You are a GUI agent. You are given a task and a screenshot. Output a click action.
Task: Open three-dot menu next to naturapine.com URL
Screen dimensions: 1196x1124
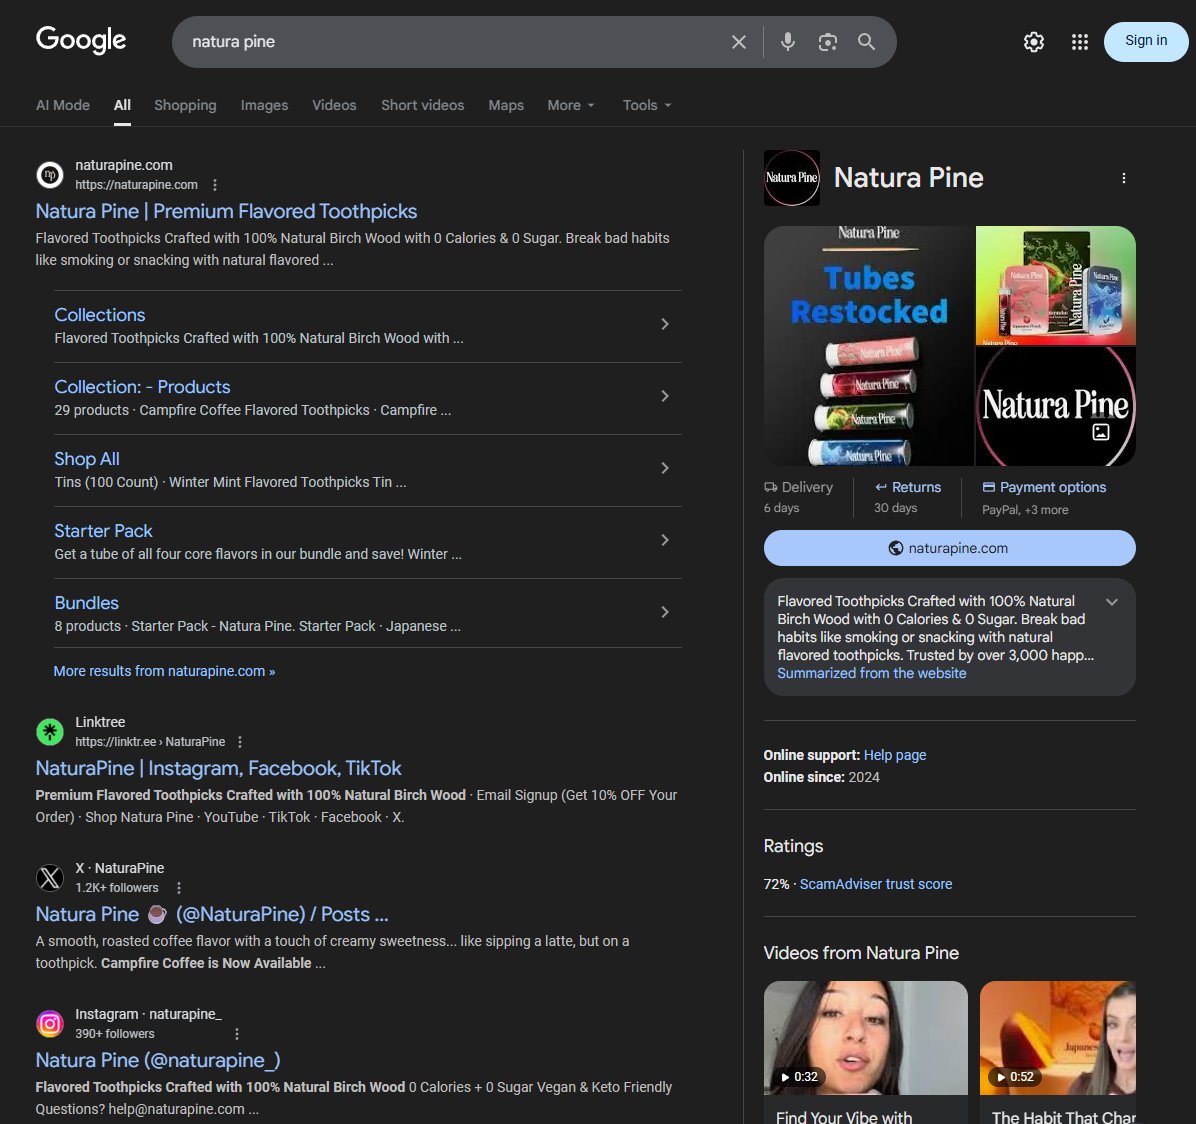(215, 185)
